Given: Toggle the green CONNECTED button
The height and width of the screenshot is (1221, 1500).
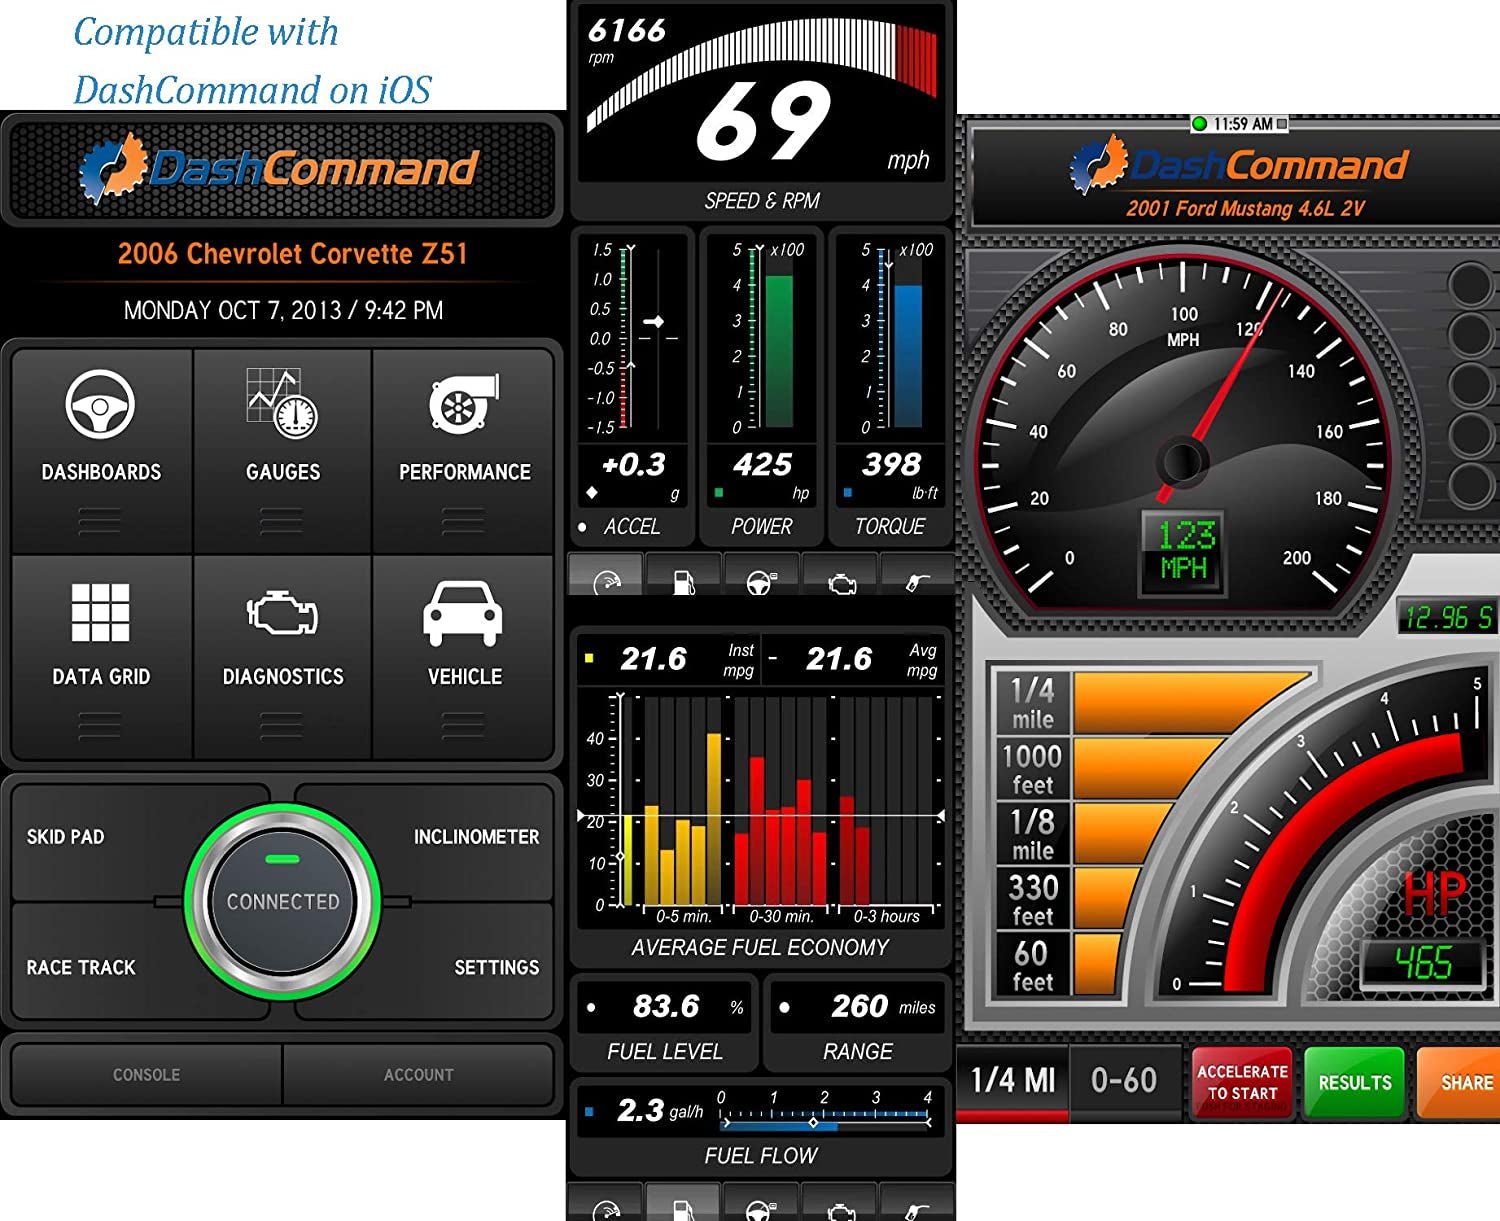Looking at the screenshot, I should coord(282,901).
